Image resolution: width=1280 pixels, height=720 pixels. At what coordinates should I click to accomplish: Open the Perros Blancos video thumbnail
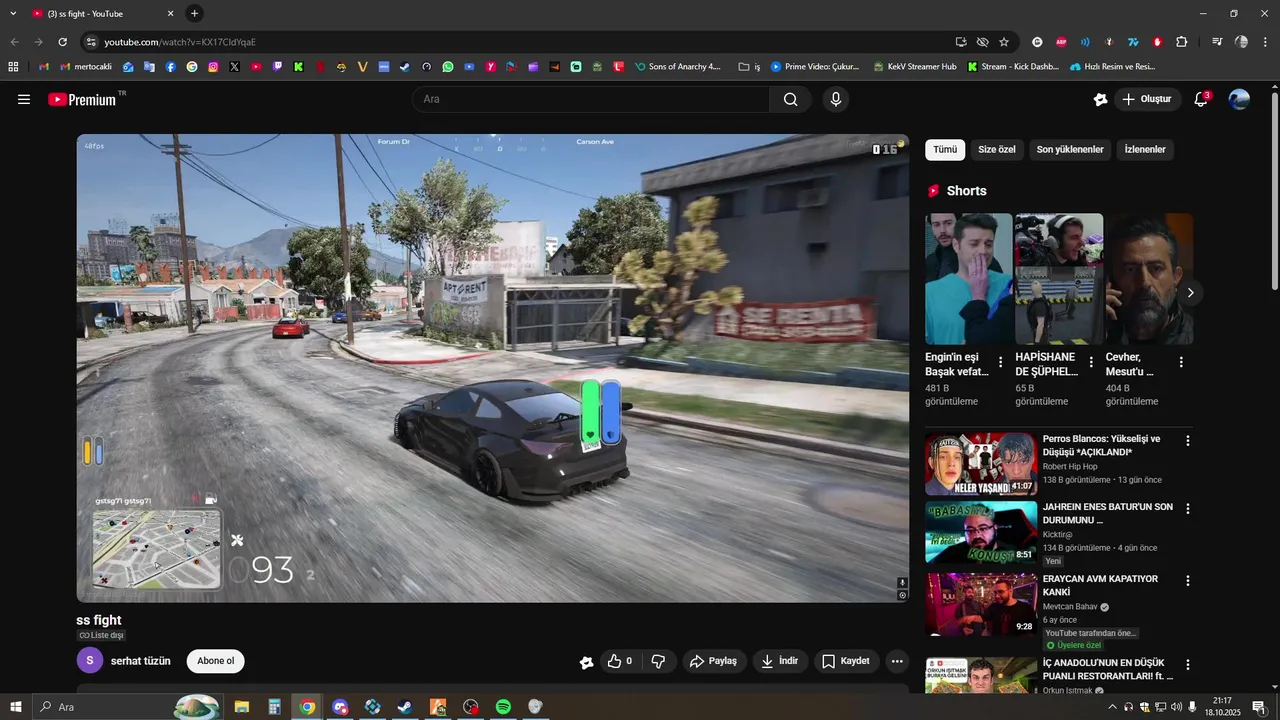coord(981,464)
